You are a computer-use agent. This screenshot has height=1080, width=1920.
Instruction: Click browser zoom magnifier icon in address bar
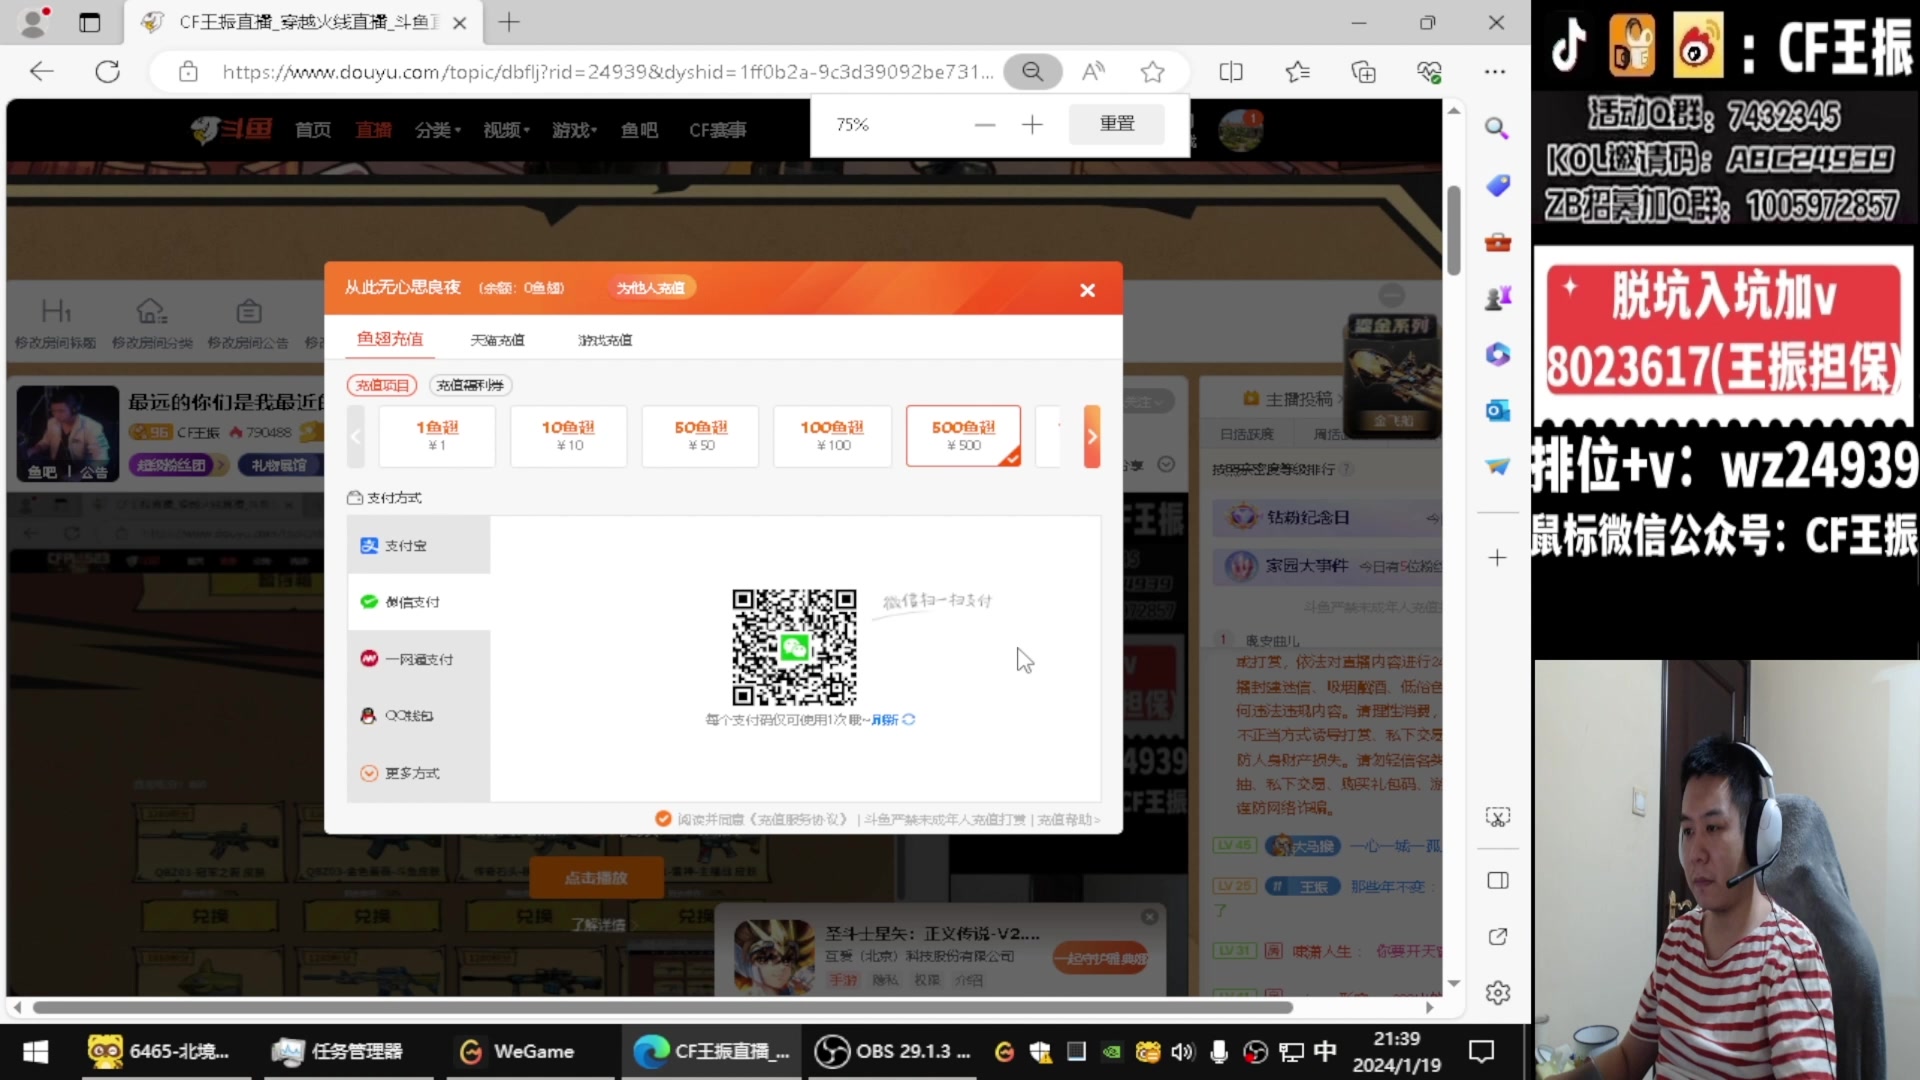pos(1032,72)
